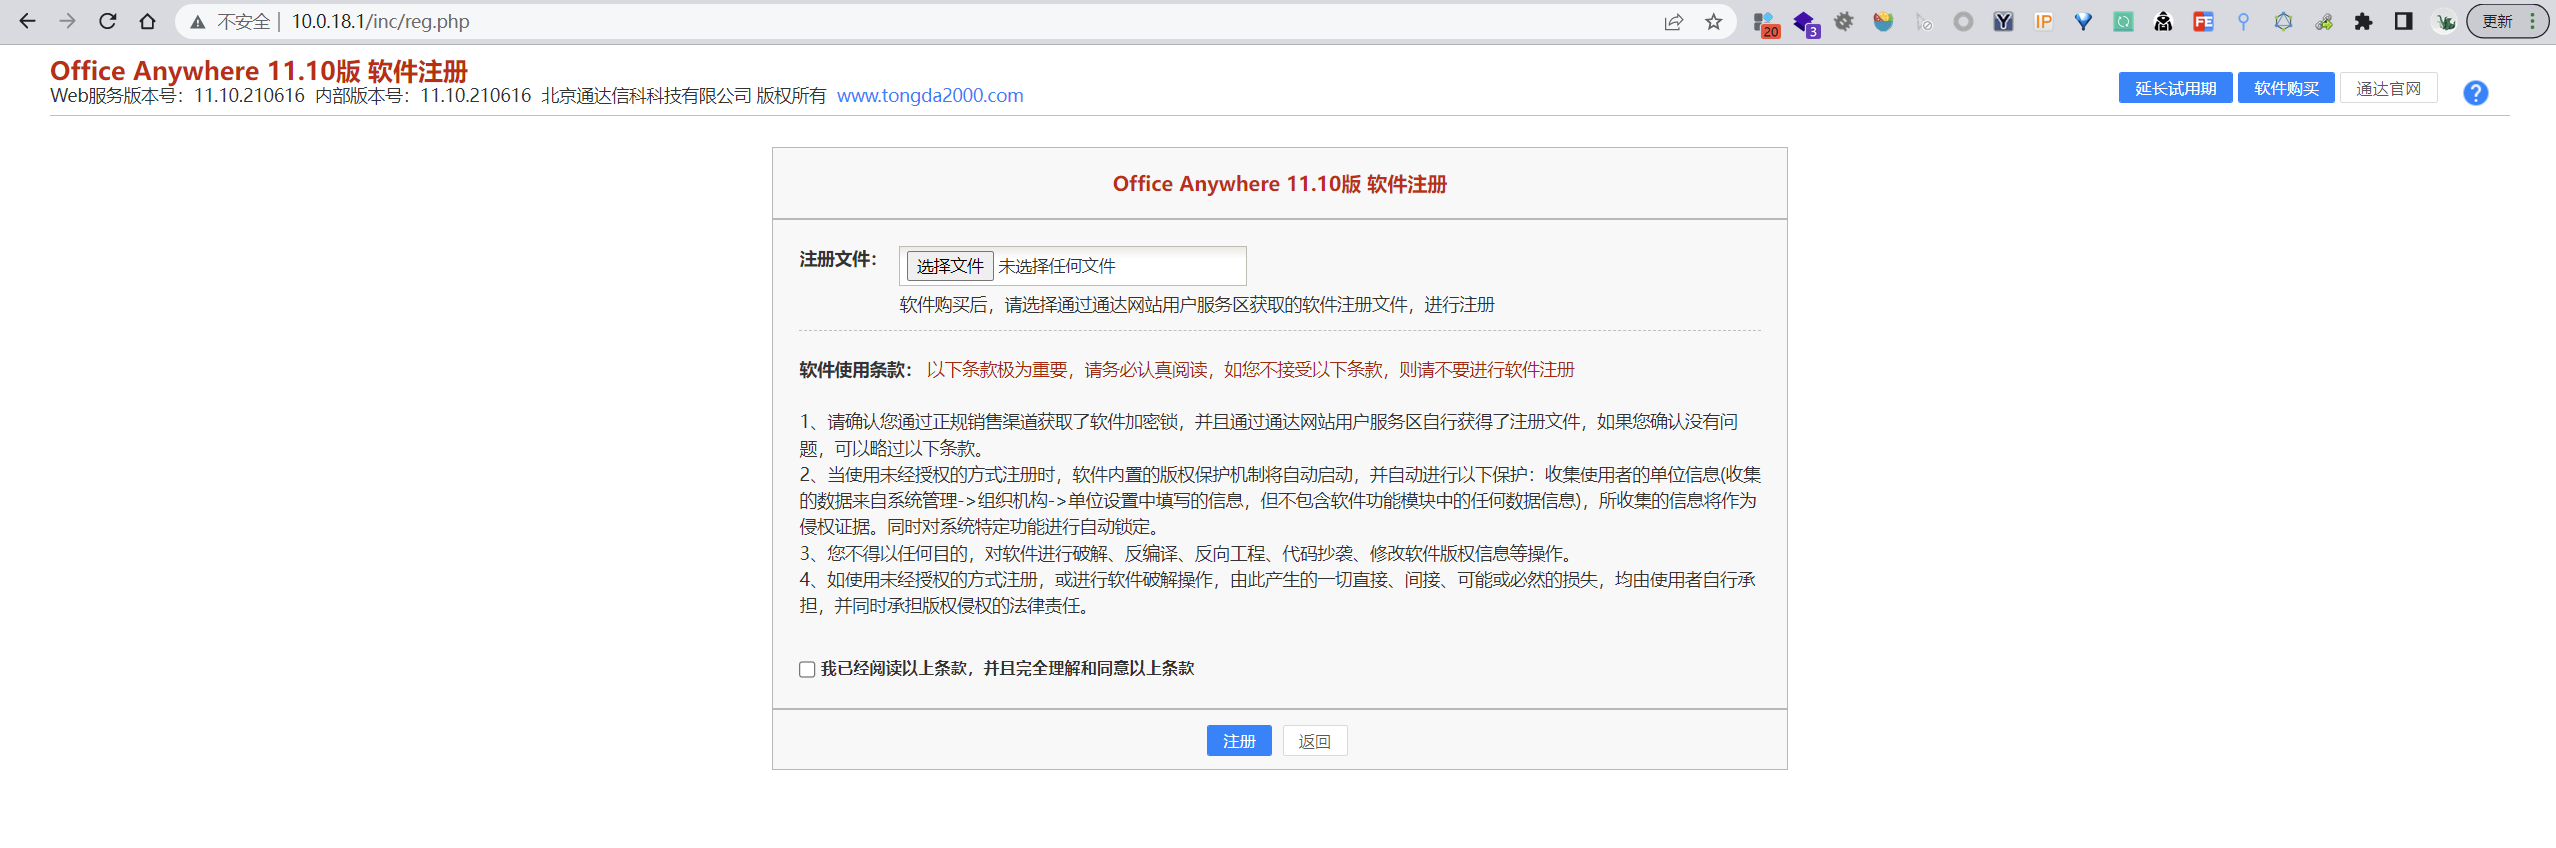Open the red FE extension icon
This screenshot has height=848, width=2556.
click(2203, 21)
